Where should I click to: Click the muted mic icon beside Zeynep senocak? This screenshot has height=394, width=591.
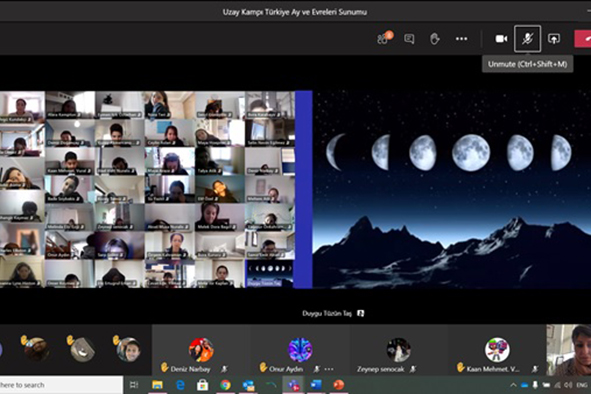tap(413, 369)
